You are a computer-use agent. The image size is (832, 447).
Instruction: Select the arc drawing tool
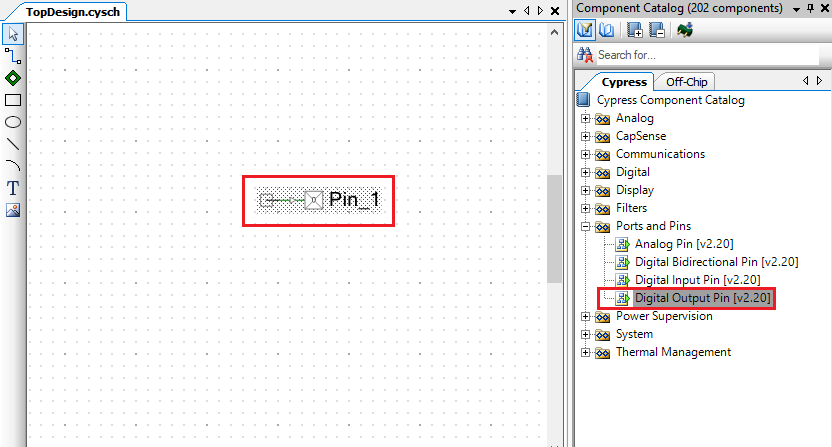click(x=13, y=166)
